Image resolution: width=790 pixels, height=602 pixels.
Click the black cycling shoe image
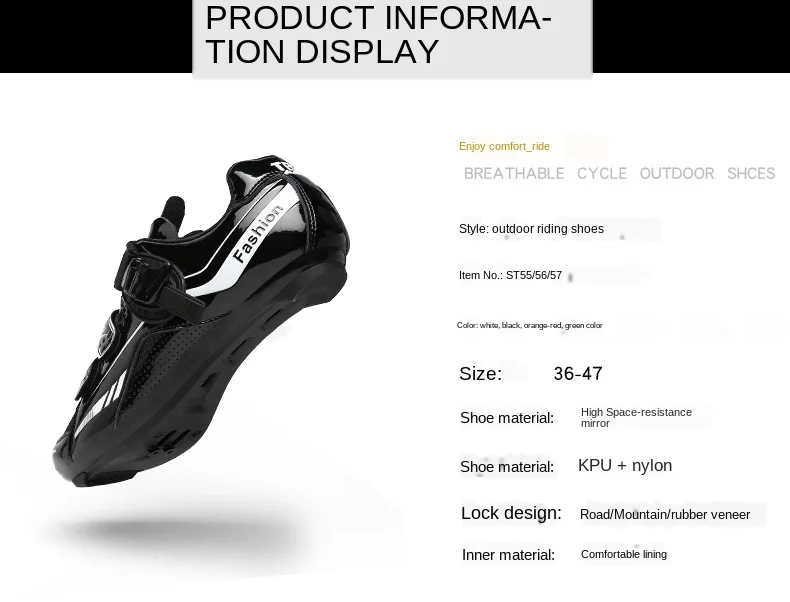[x=201, y=321]
